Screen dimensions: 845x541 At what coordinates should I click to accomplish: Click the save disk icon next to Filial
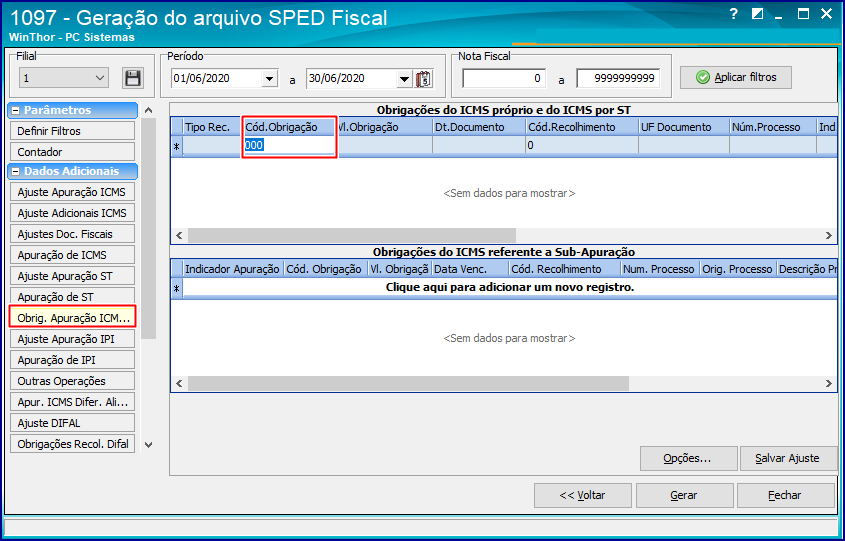132,78
